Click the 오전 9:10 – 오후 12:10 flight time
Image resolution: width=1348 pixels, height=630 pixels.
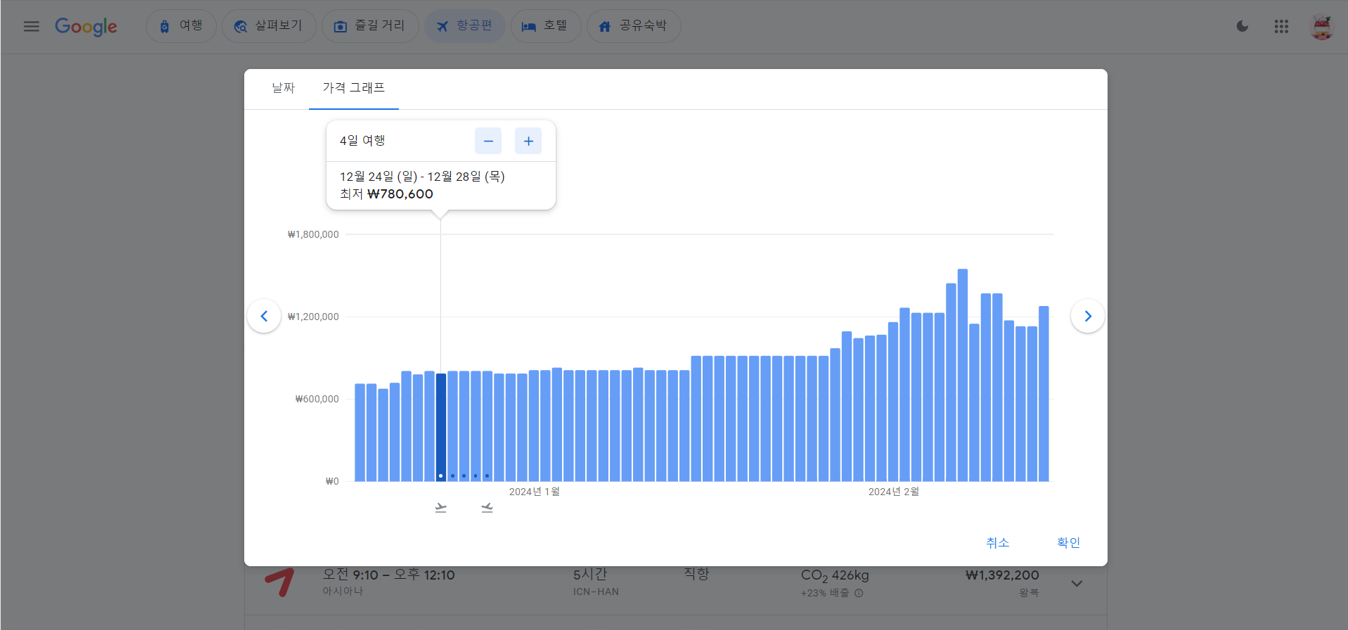(389, 575)
